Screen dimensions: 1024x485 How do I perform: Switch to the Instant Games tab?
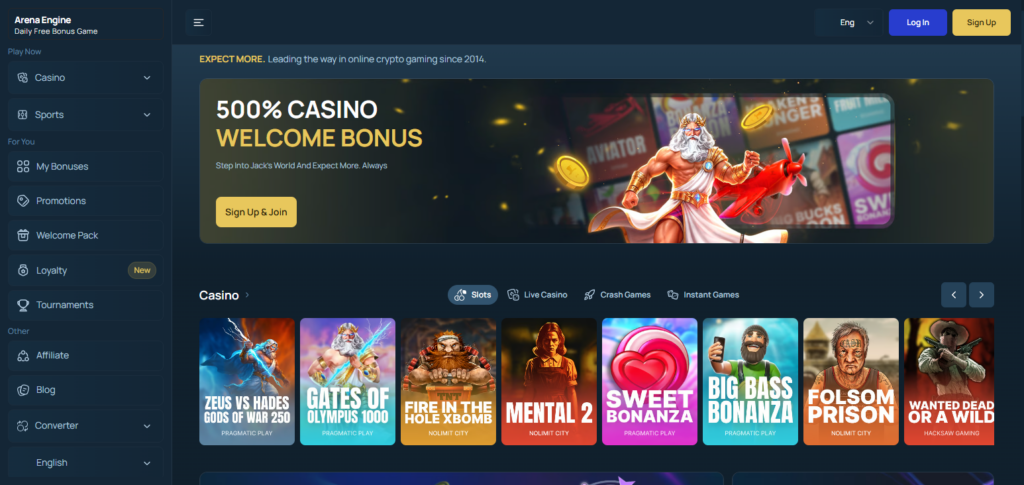[703, 295]
